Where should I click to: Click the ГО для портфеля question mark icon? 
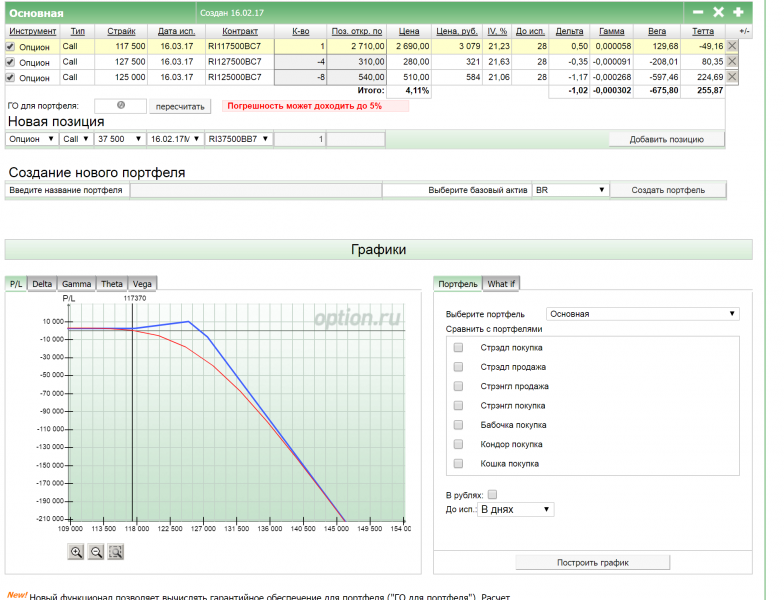(121, 105)
